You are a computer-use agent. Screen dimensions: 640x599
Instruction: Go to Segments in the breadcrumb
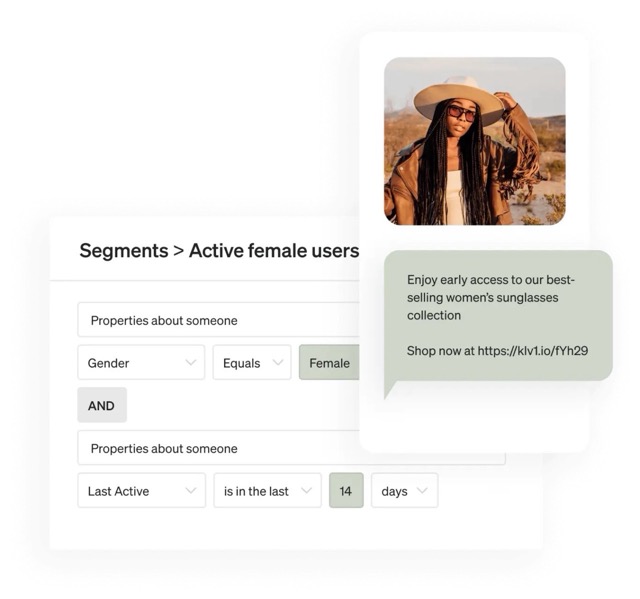[x=123, y=250]
